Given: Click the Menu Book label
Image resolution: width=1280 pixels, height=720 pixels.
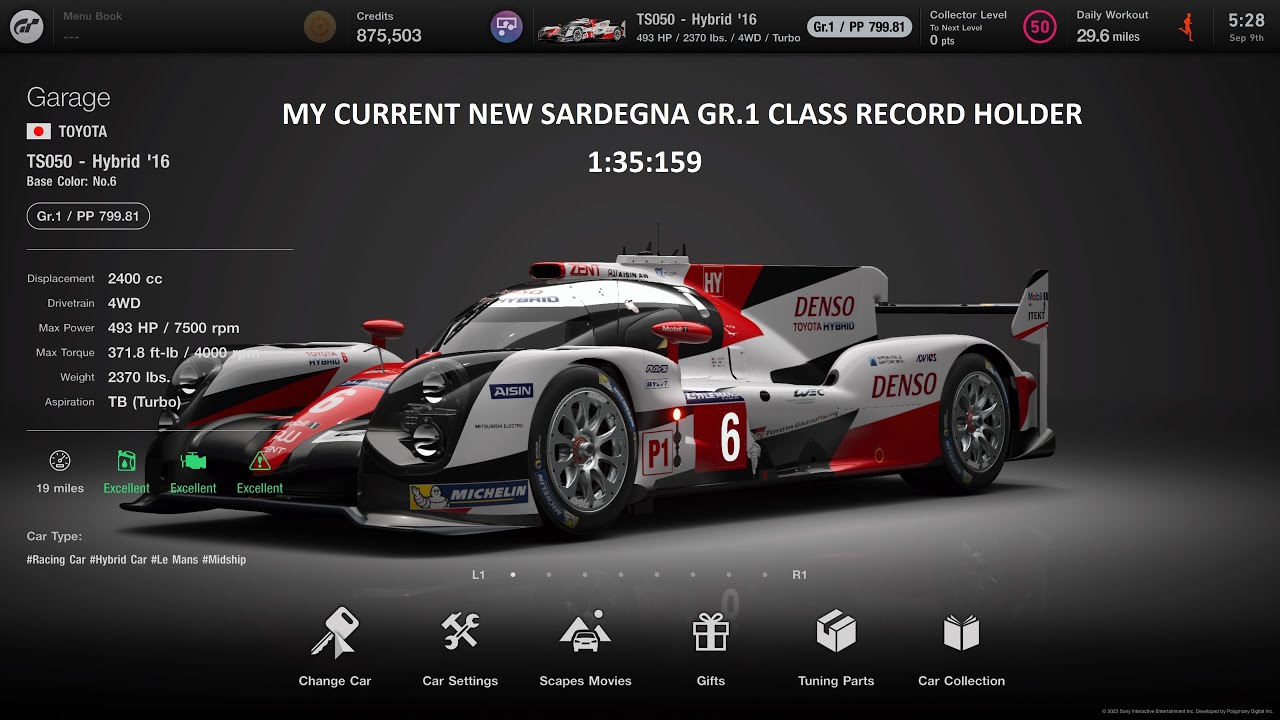Looking at the screenshot, I should (x=92, y=16).
